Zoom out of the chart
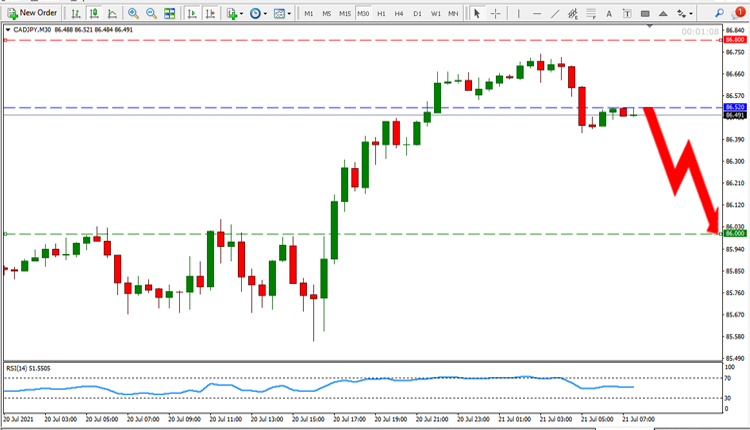 click(151, 13)
